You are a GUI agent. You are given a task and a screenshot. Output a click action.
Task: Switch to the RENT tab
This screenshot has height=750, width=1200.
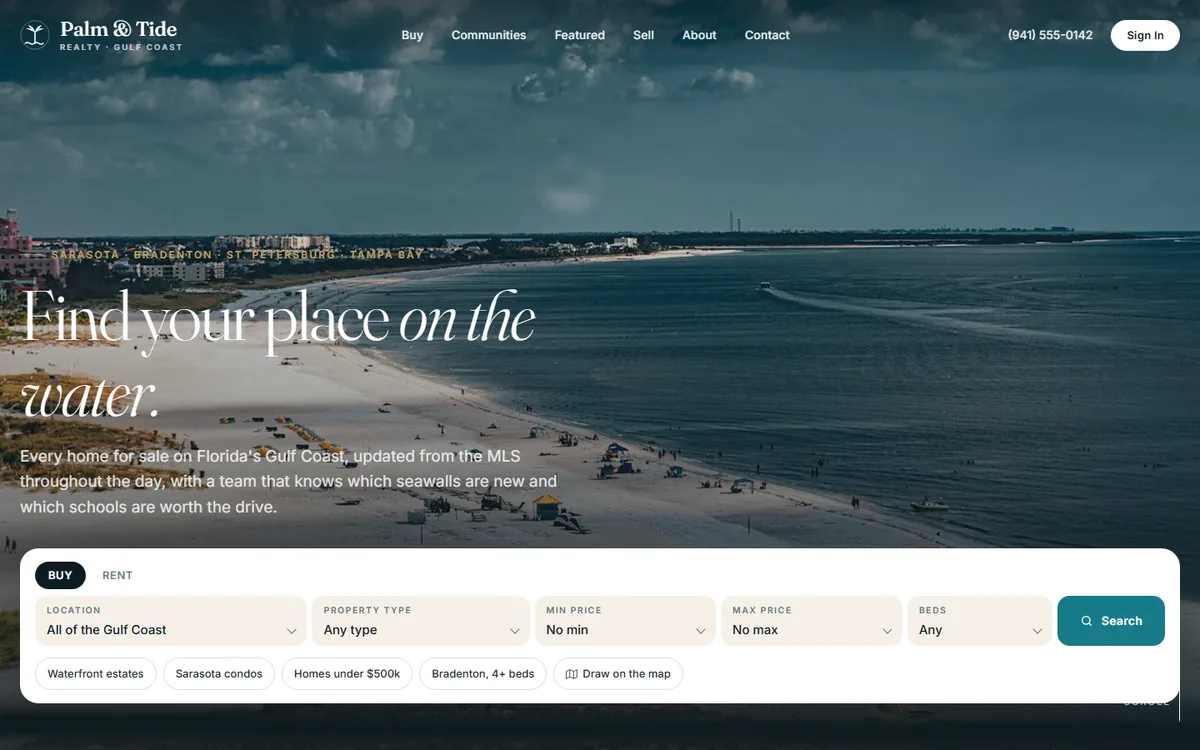click(x=118, y=575)
